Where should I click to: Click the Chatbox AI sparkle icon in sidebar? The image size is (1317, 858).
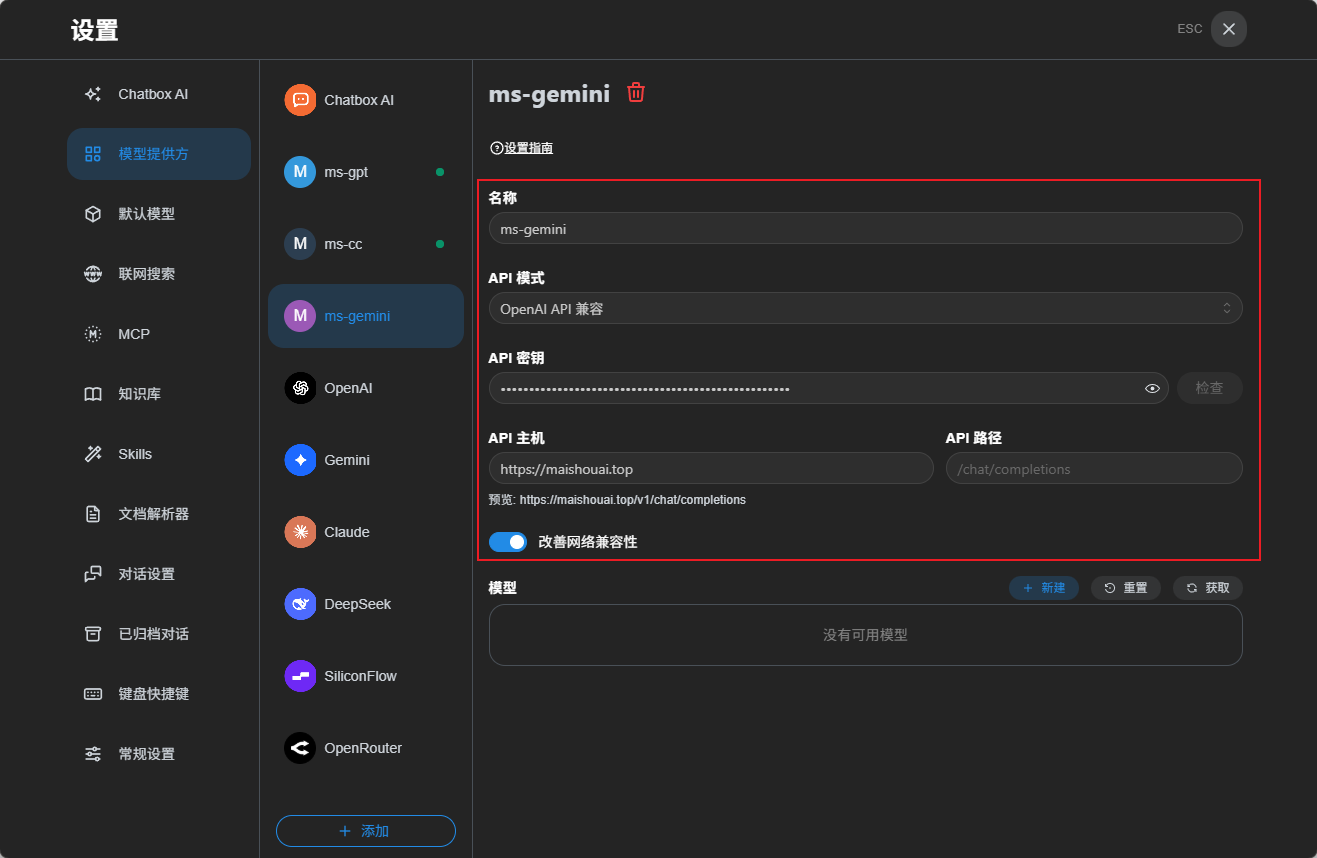pyautogui.click(x=93, y=94)
